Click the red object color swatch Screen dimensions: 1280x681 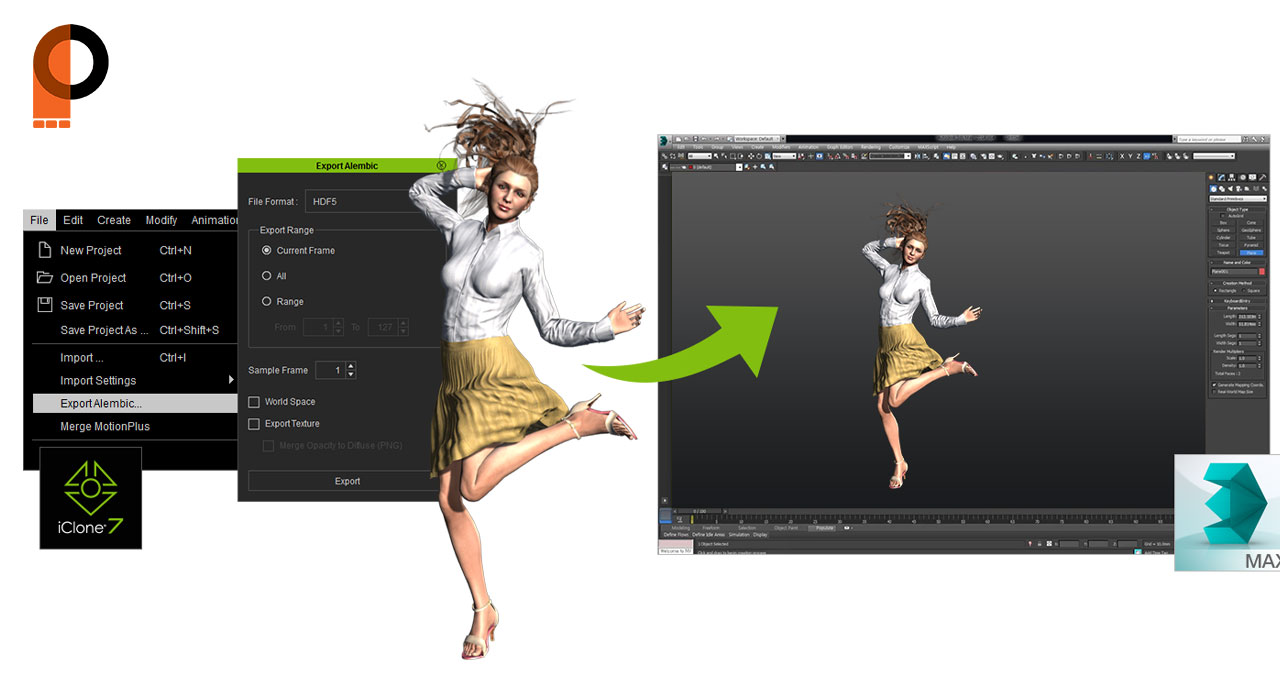click(1262, 271)
